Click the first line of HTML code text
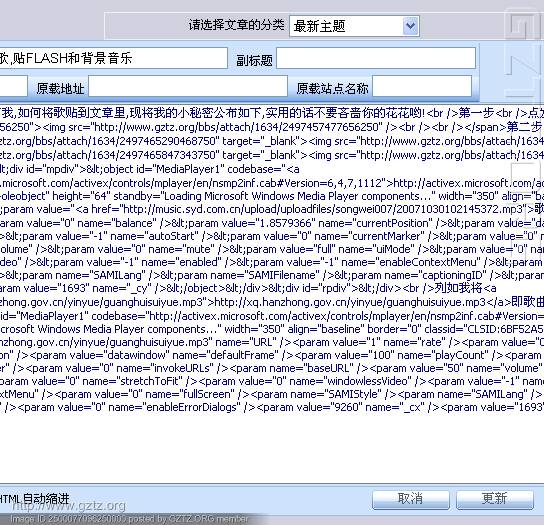Screen dimensions: 544x525 (272, 113)
